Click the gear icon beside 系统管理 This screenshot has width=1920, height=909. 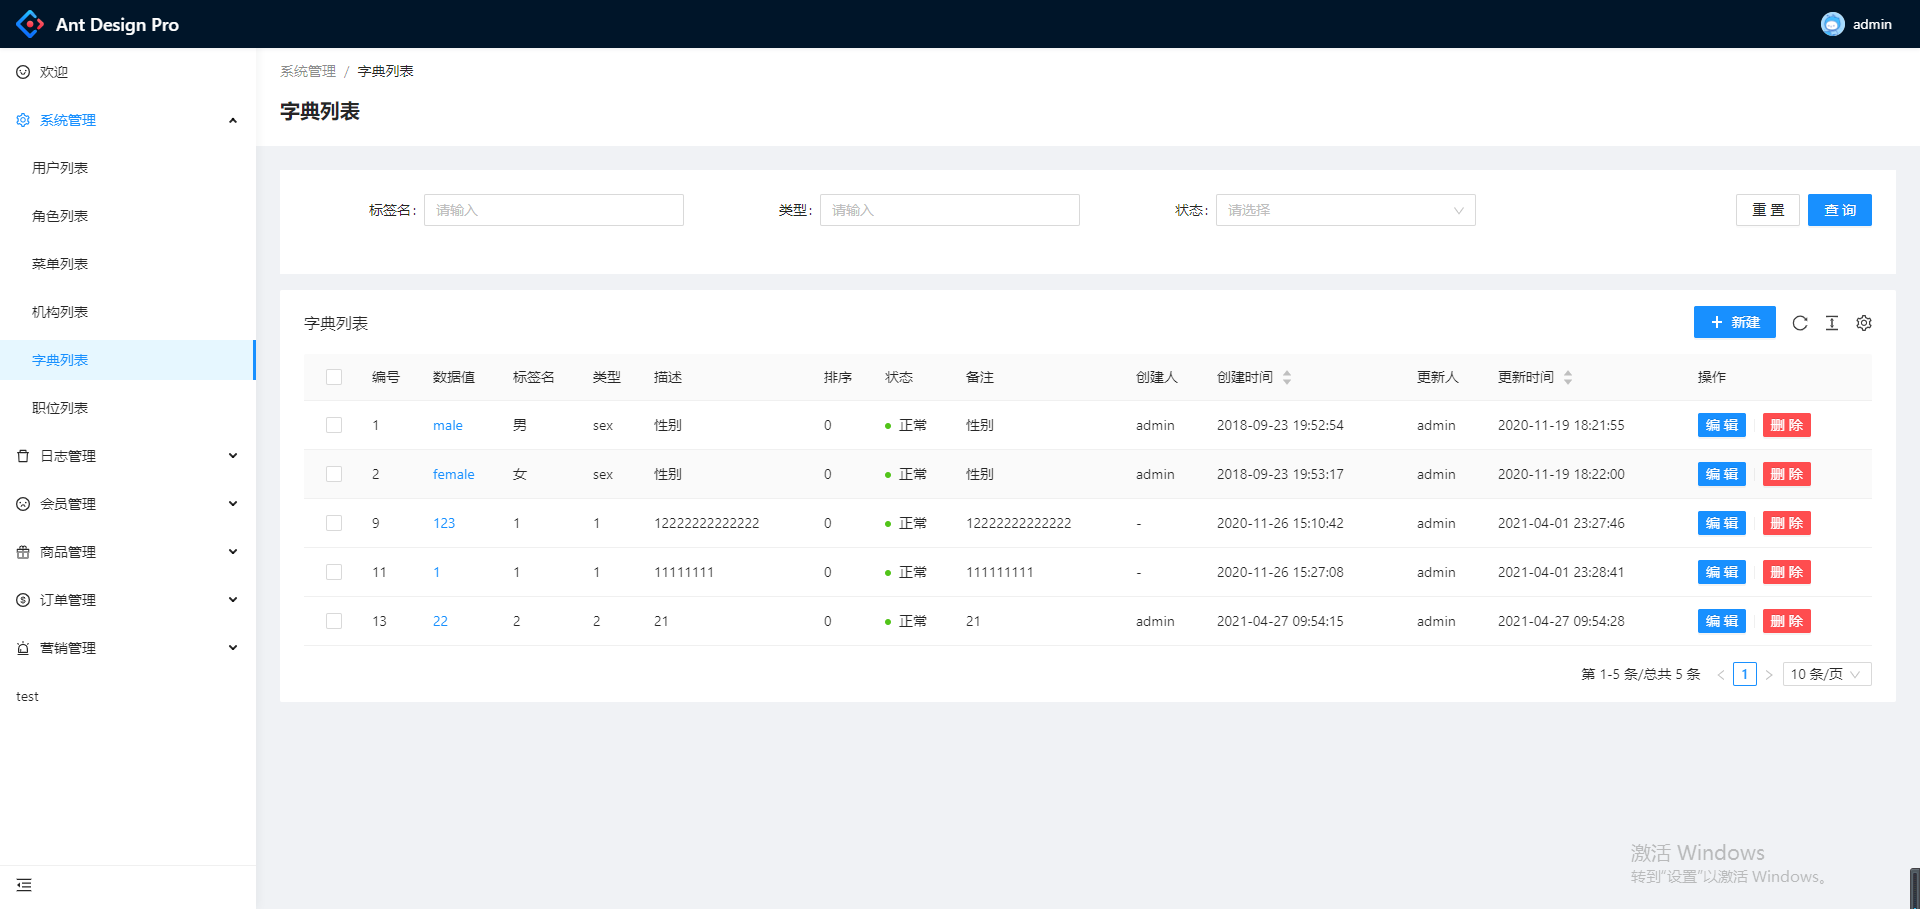pos(23,120)
